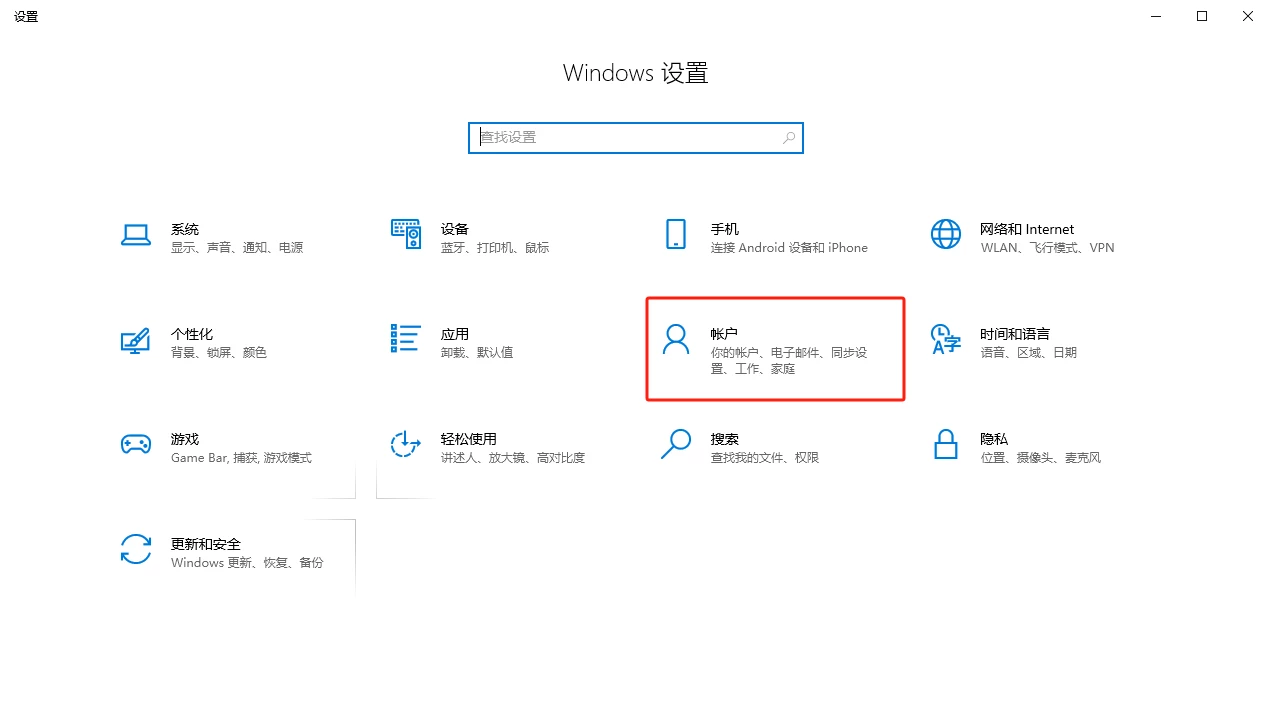Open the 手机 category title
The height and width of the screenshot is (728, 1271).
(x=725, y=229)
